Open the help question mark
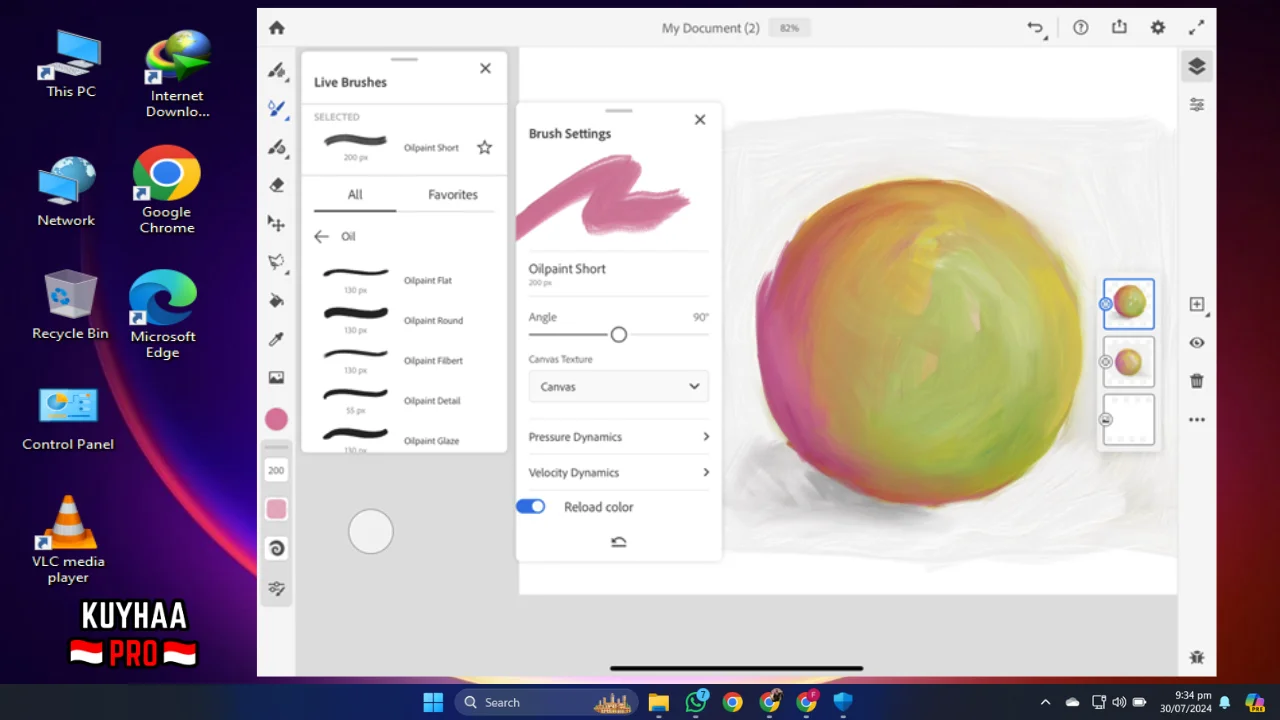 point(1081,28)
